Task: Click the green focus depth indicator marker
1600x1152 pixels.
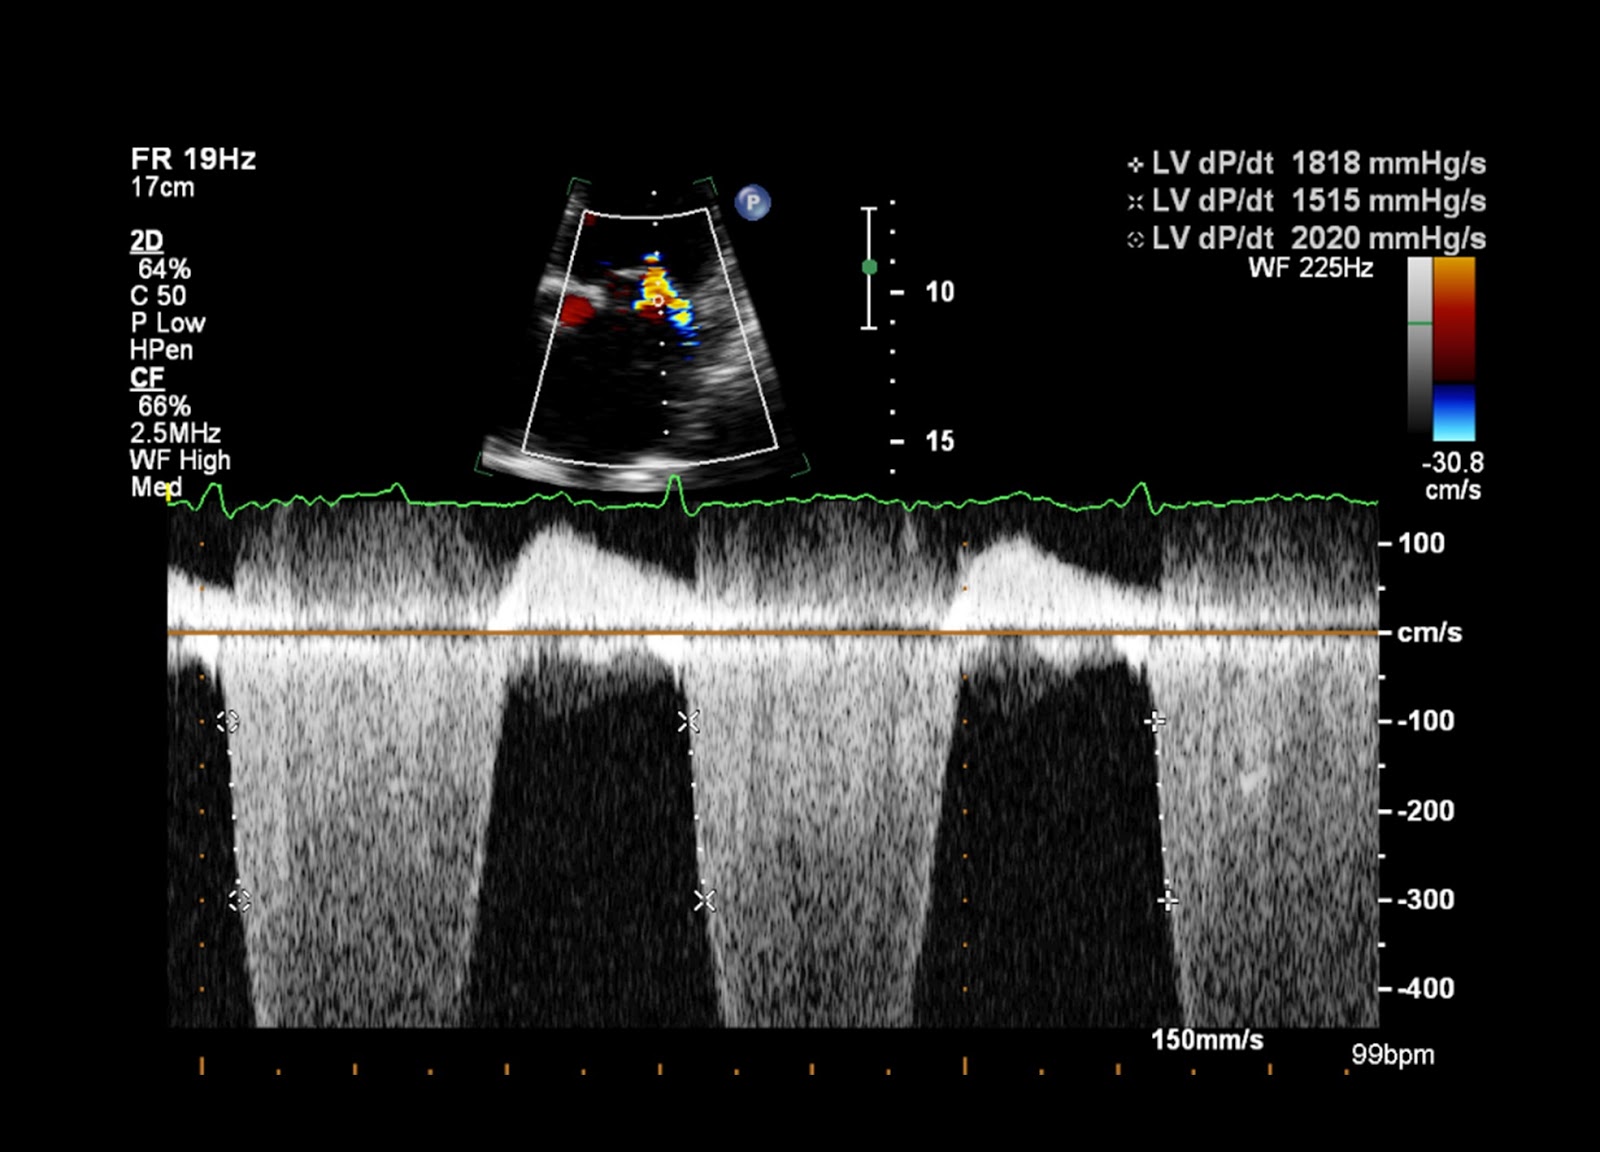Action: coord(869,268)
